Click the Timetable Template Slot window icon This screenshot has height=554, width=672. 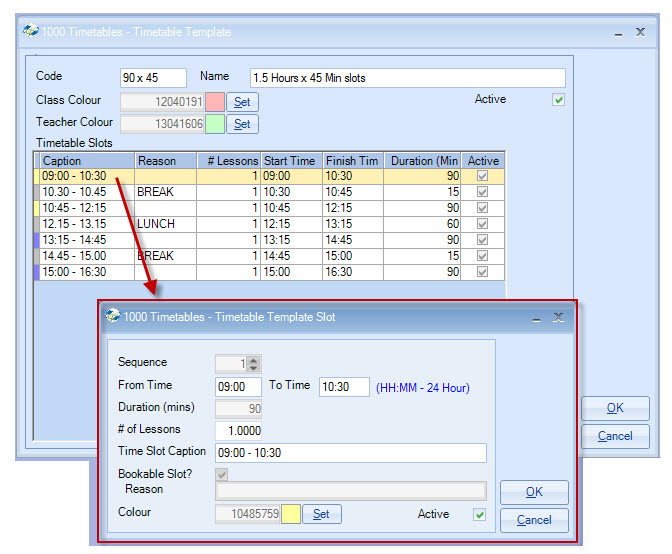tap(112, 316)
